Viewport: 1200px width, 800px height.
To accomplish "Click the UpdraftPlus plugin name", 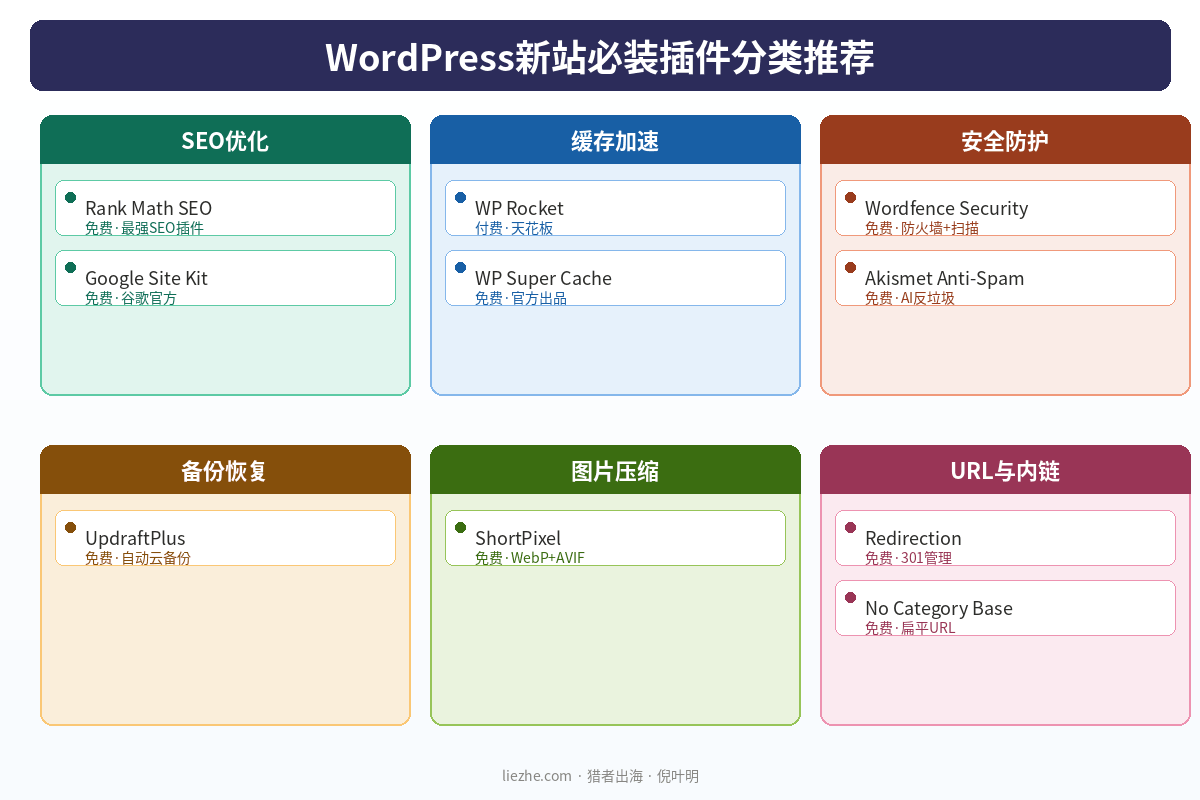I will point(135,538).
